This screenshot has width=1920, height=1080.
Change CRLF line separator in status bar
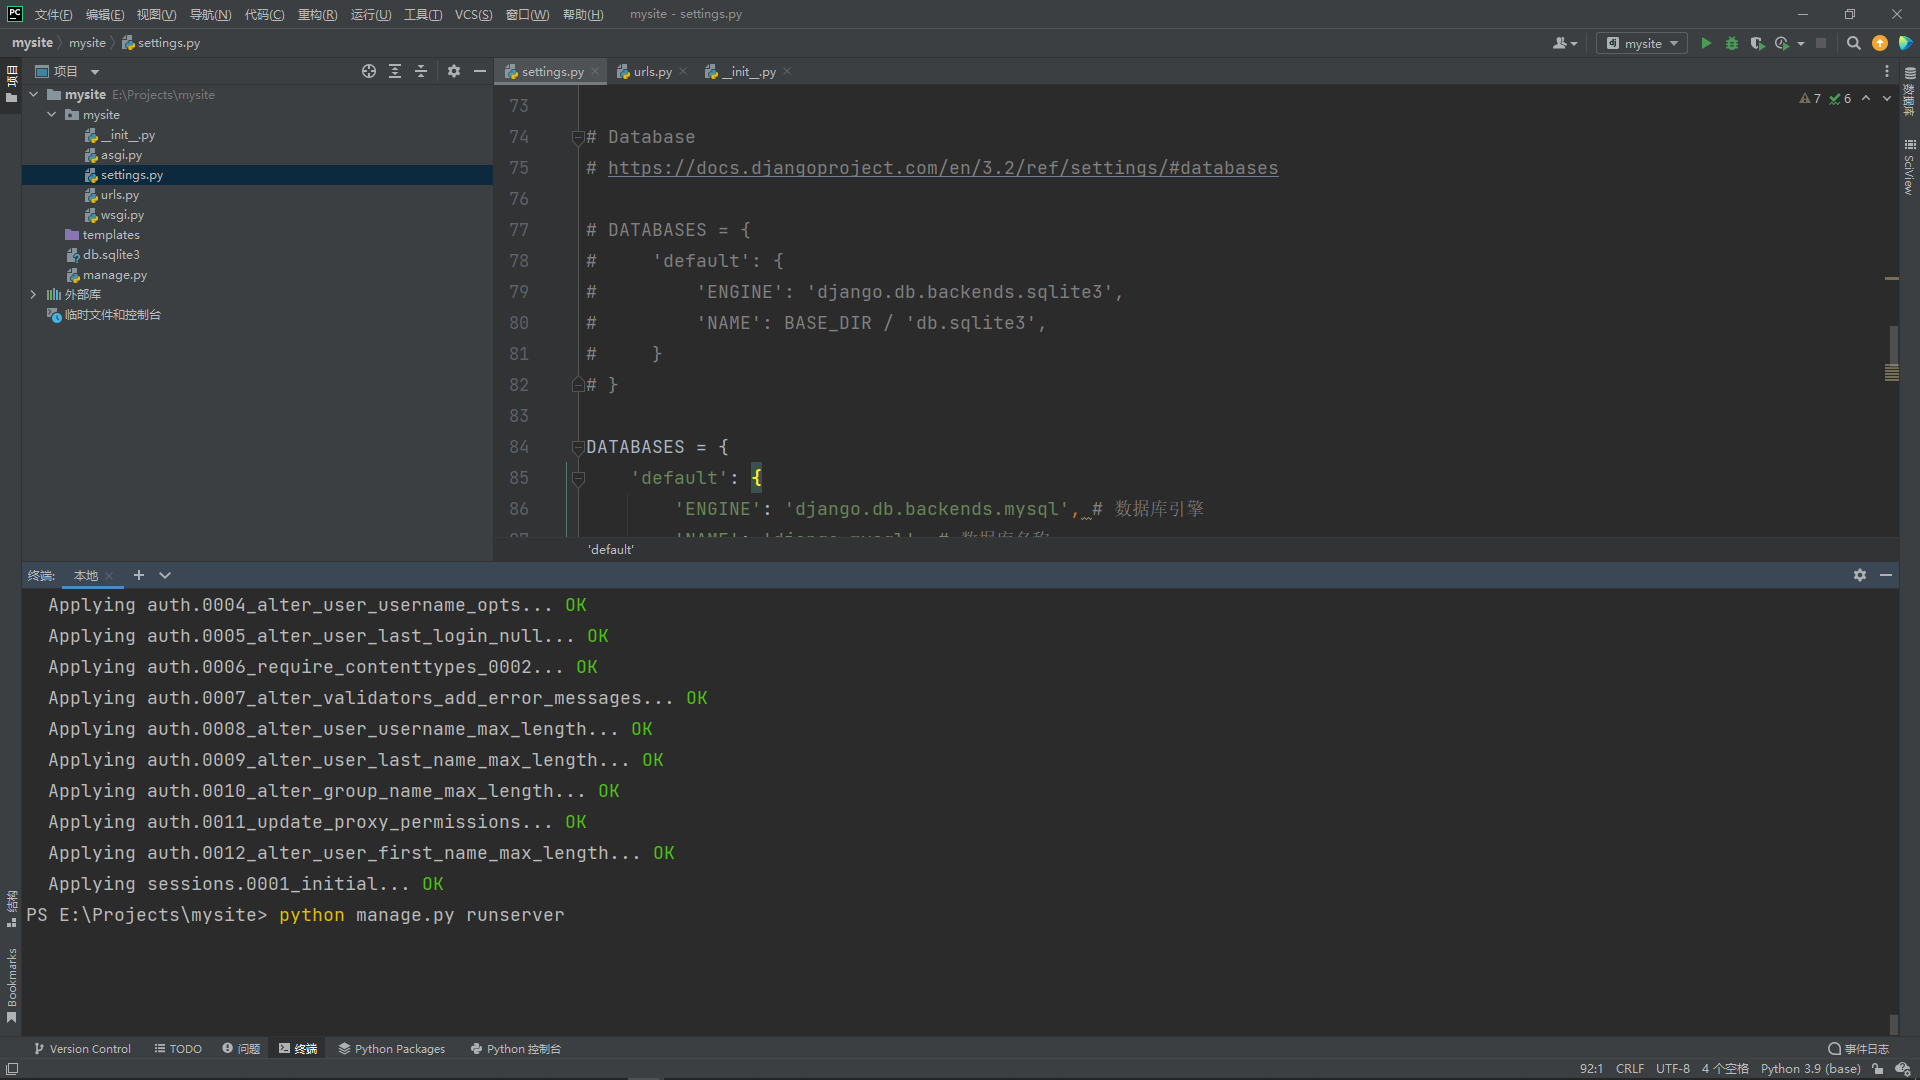pos(1629,1069)
